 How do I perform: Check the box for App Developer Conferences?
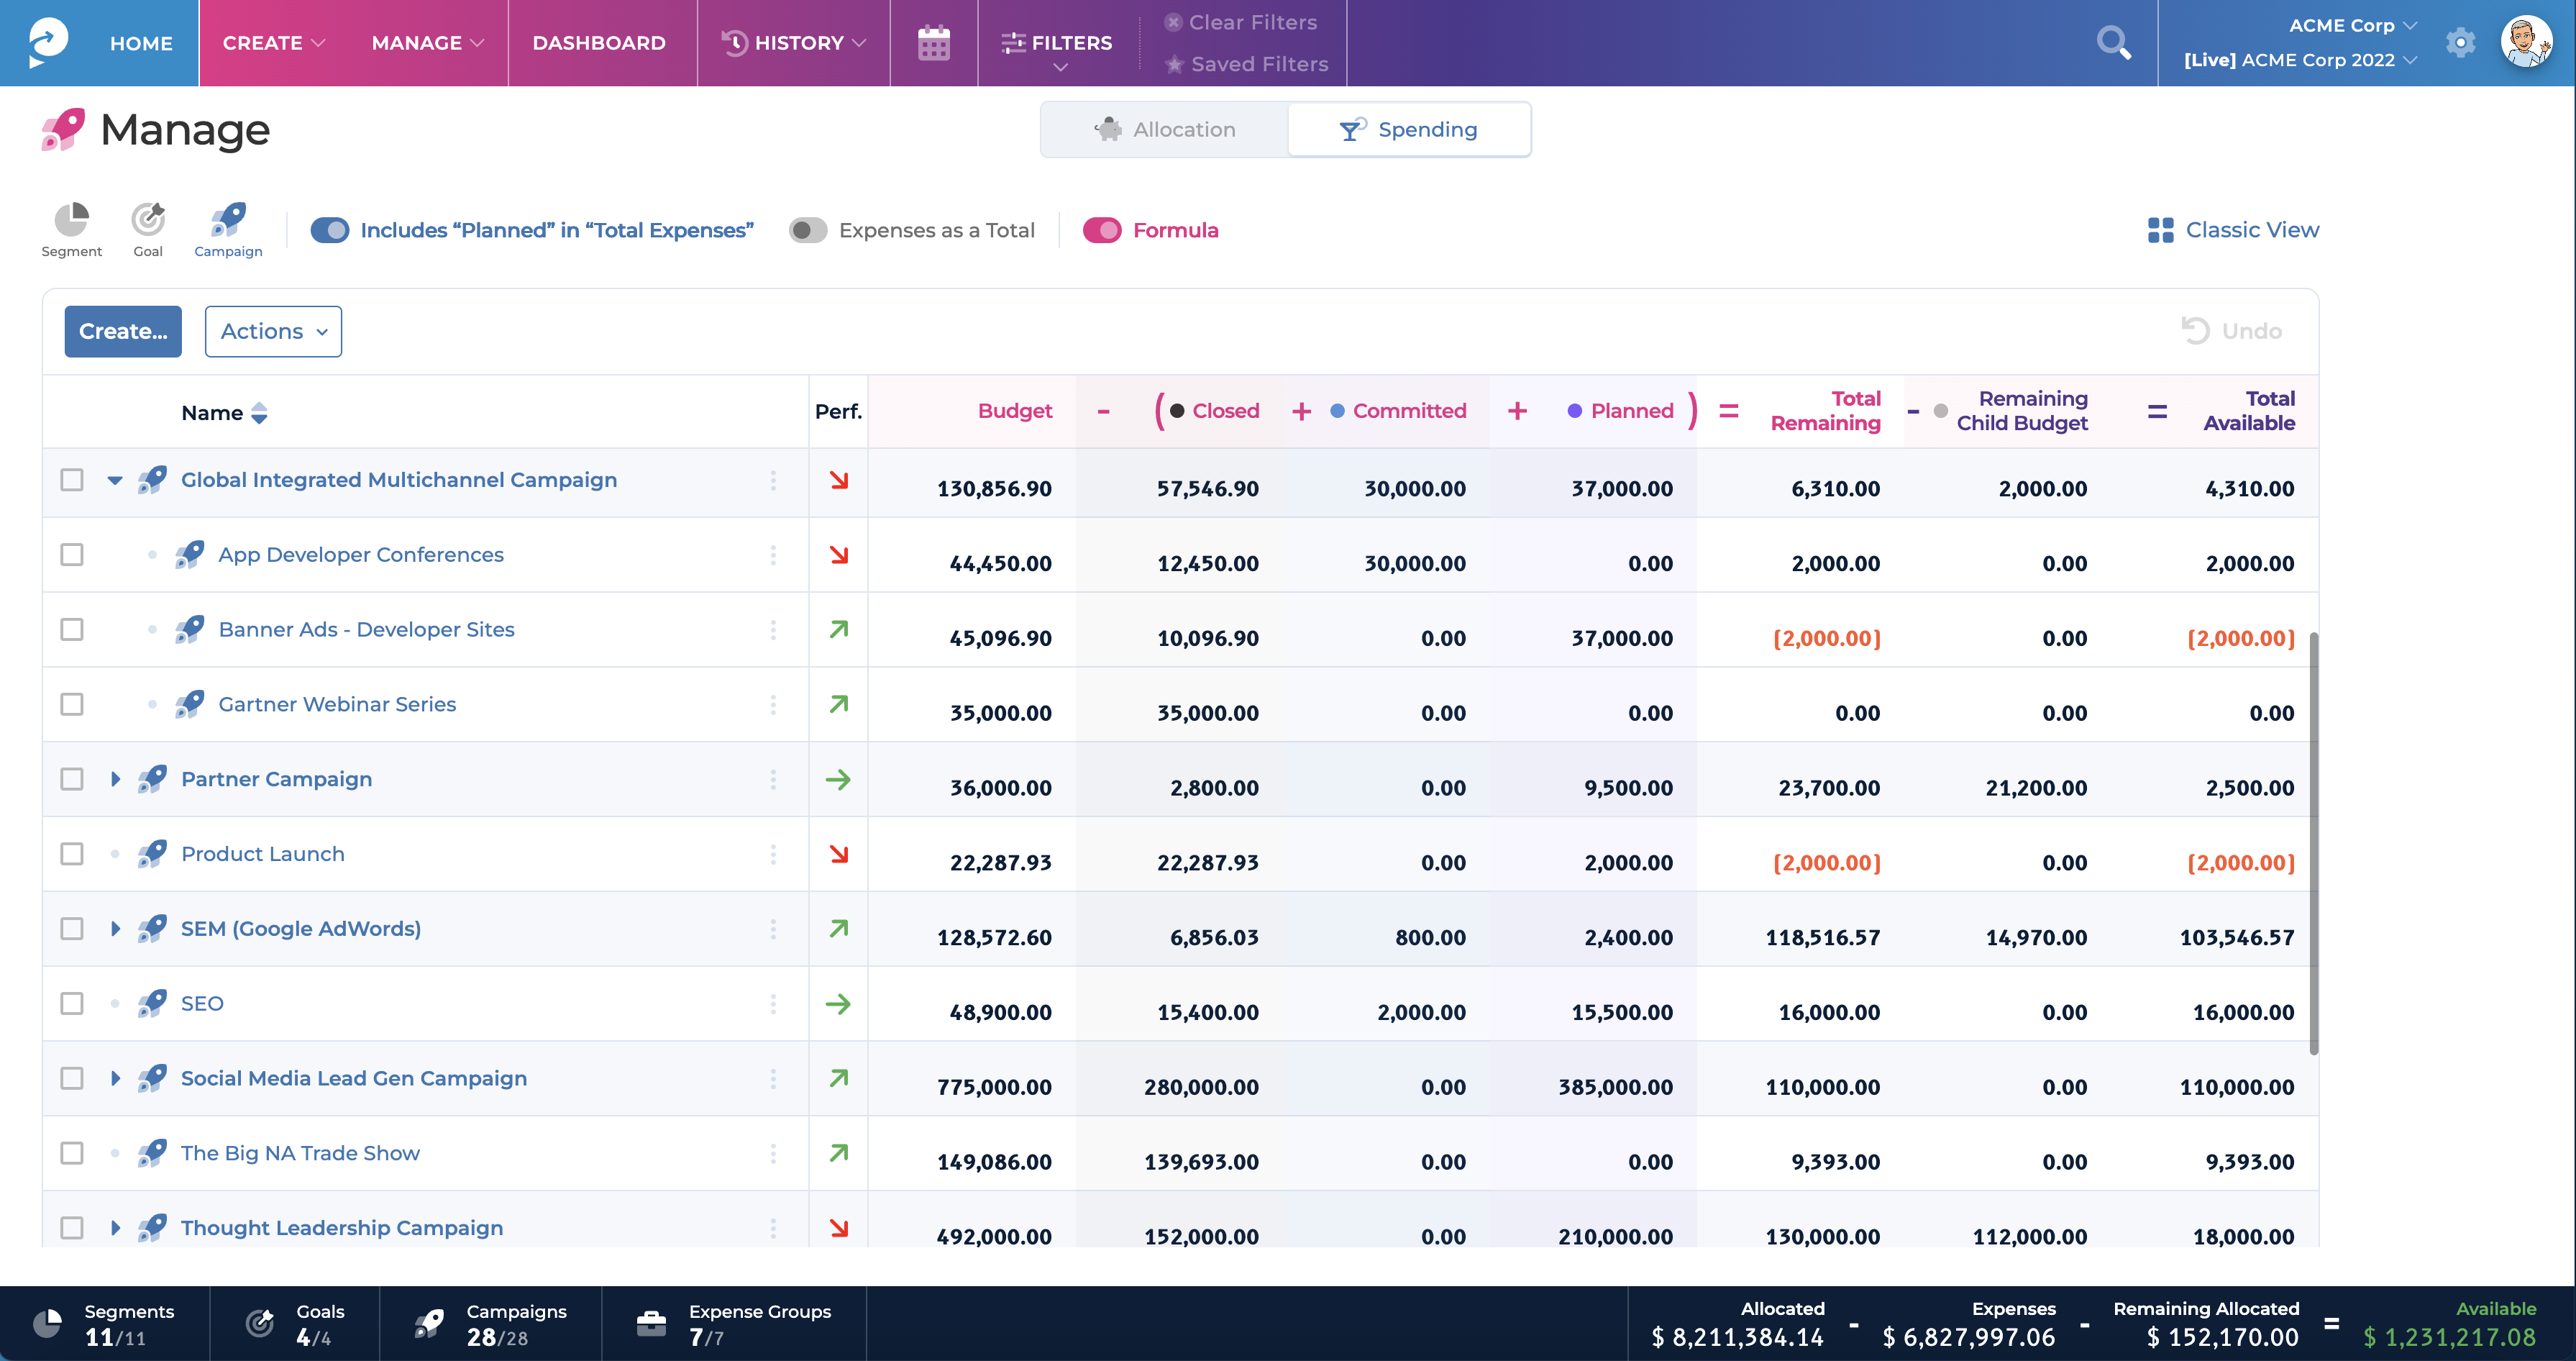[72, 555]
